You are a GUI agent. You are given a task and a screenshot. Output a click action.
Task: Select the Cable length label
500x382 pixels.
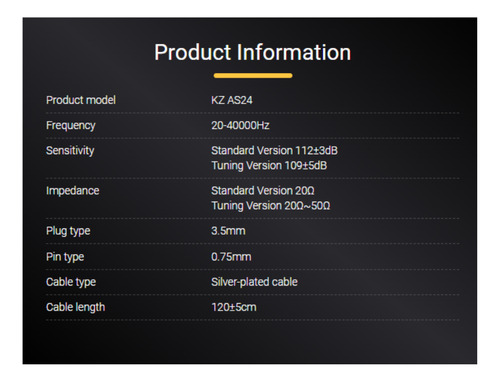click(x=75, y=307)
